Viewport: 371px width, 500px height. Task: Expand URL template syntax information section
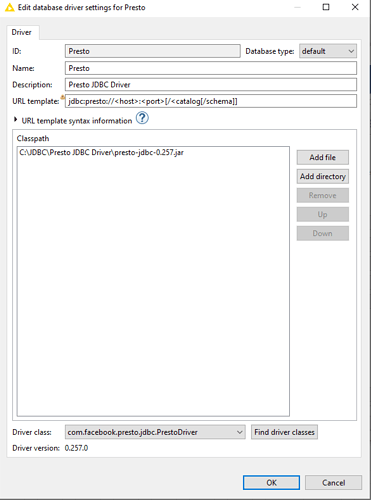pyautogui.click(x=15, y=119)
